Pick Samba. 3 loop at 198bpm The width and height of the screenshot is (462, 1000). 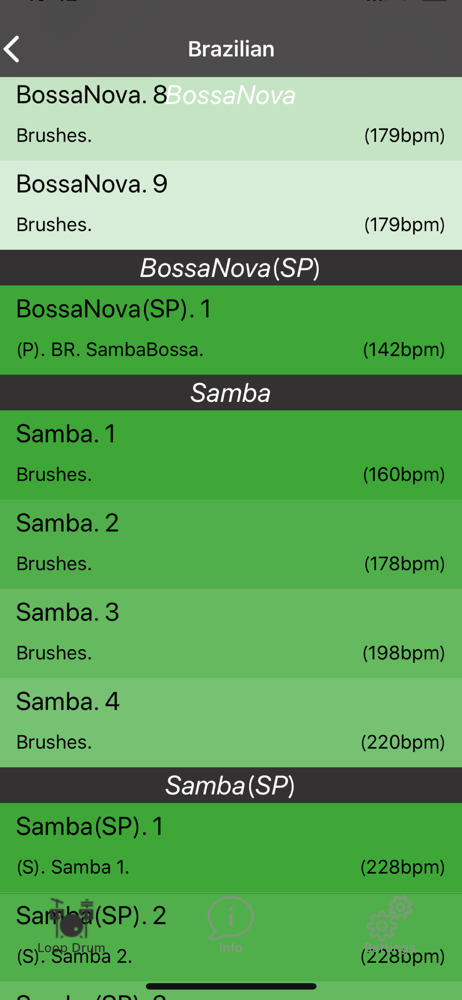231,633
